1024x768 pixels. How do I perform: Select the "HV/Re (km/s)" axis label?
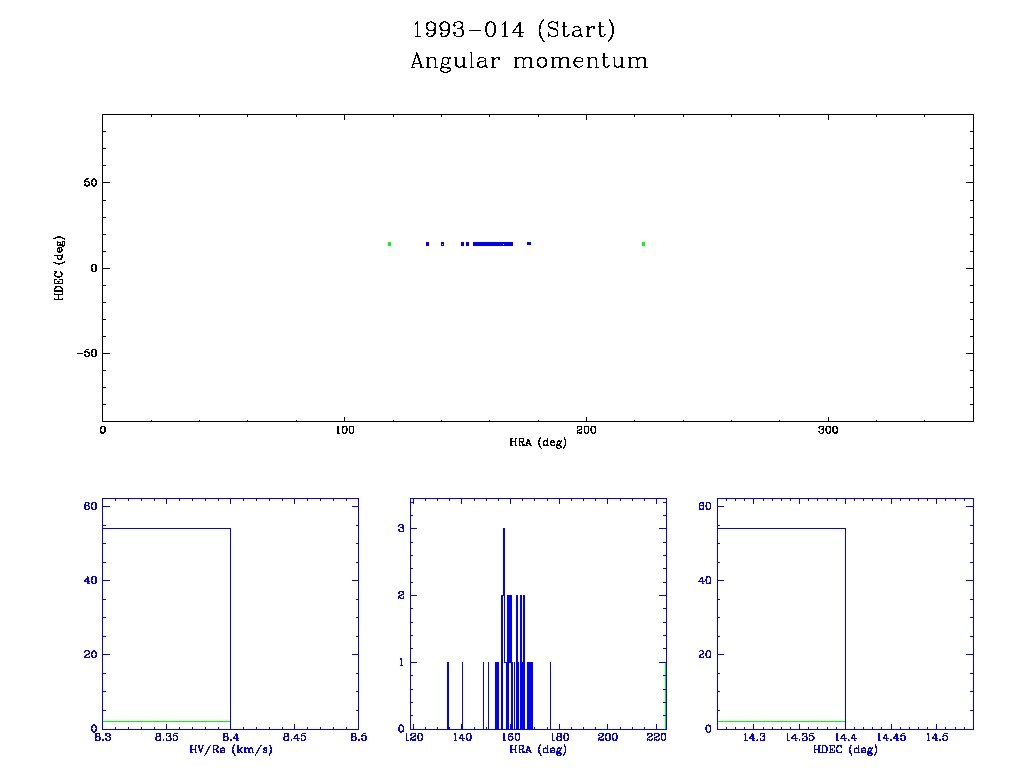tap(231, 749)
